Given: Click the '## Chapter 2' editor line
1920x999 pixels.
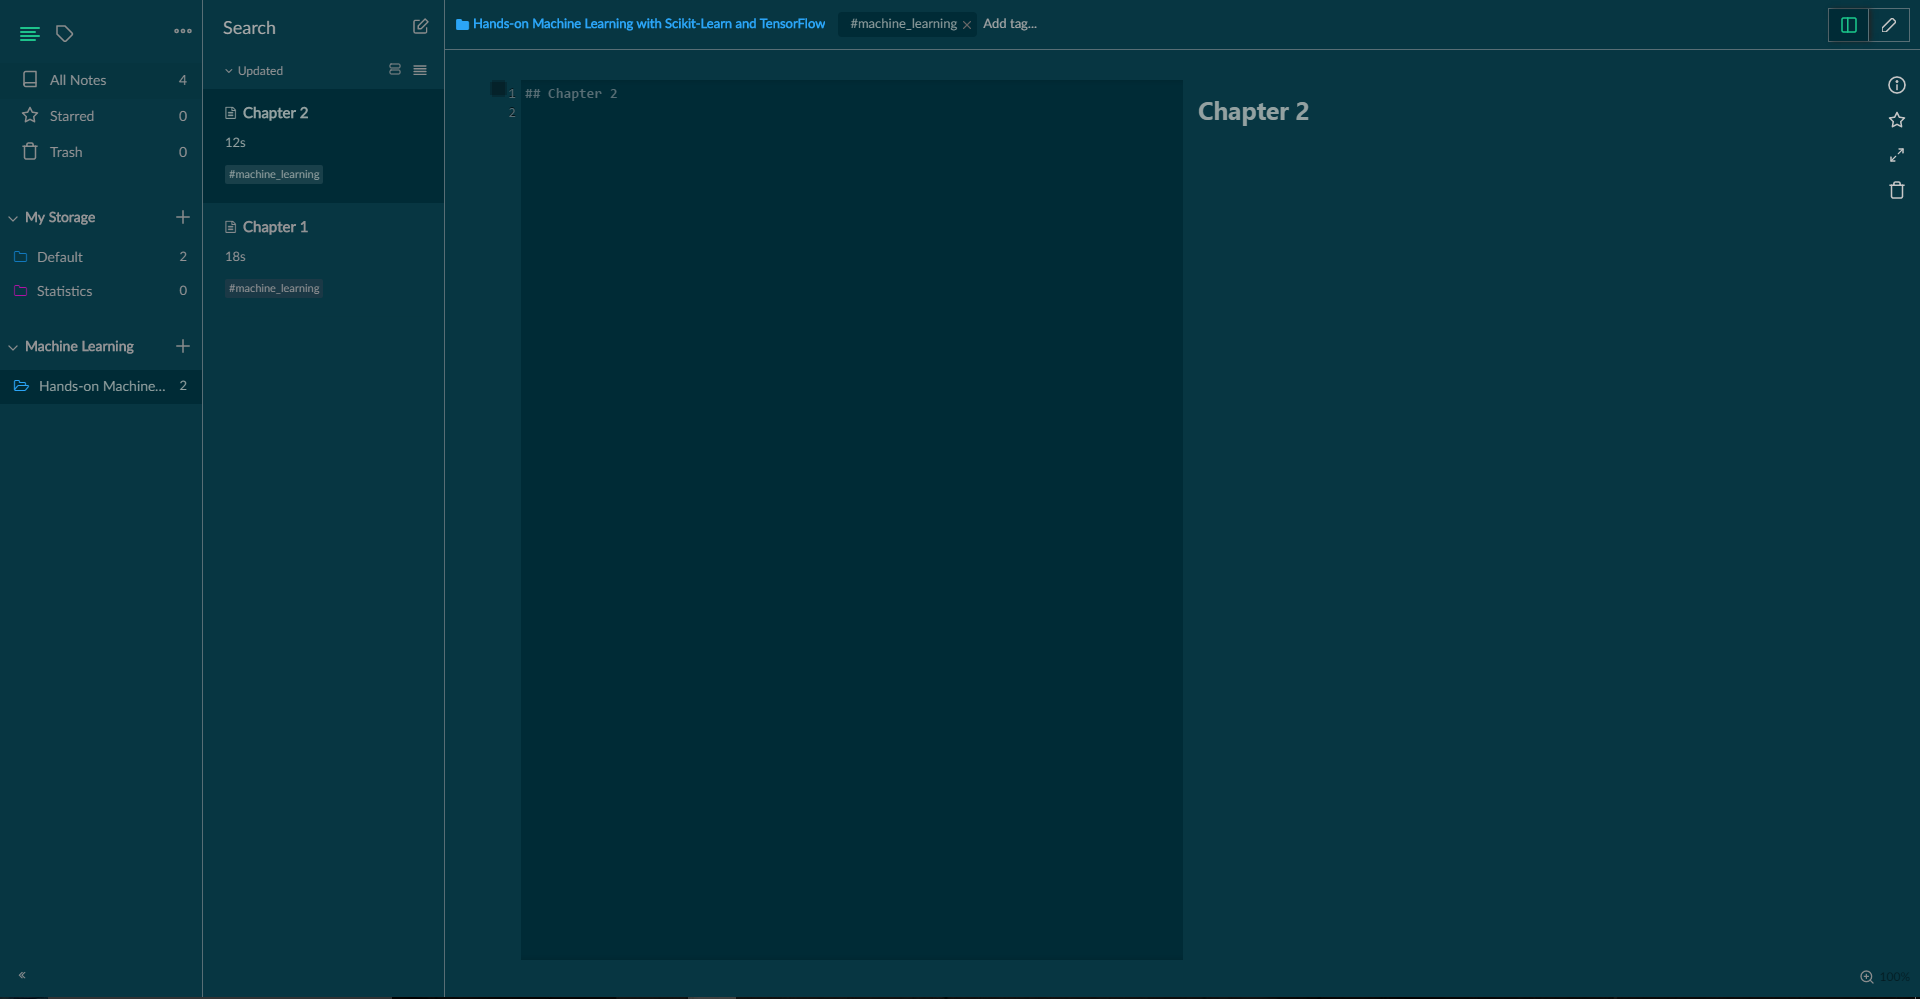Looking at the screenshot, I should [x=571, y=94].
